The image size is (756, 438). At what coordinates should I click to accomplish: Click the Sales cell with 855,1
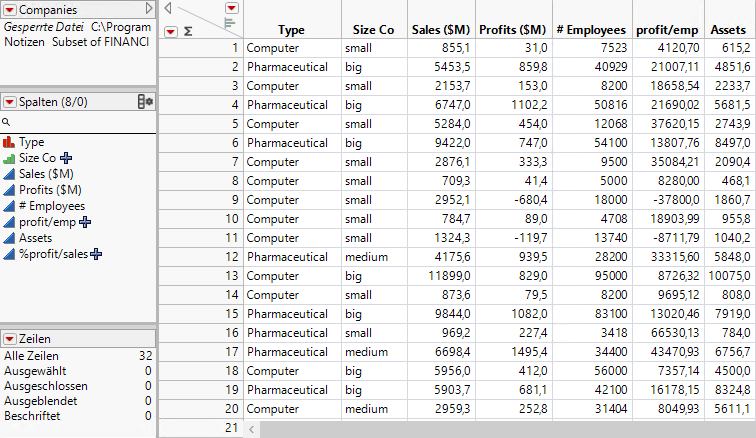click(441, 48)
